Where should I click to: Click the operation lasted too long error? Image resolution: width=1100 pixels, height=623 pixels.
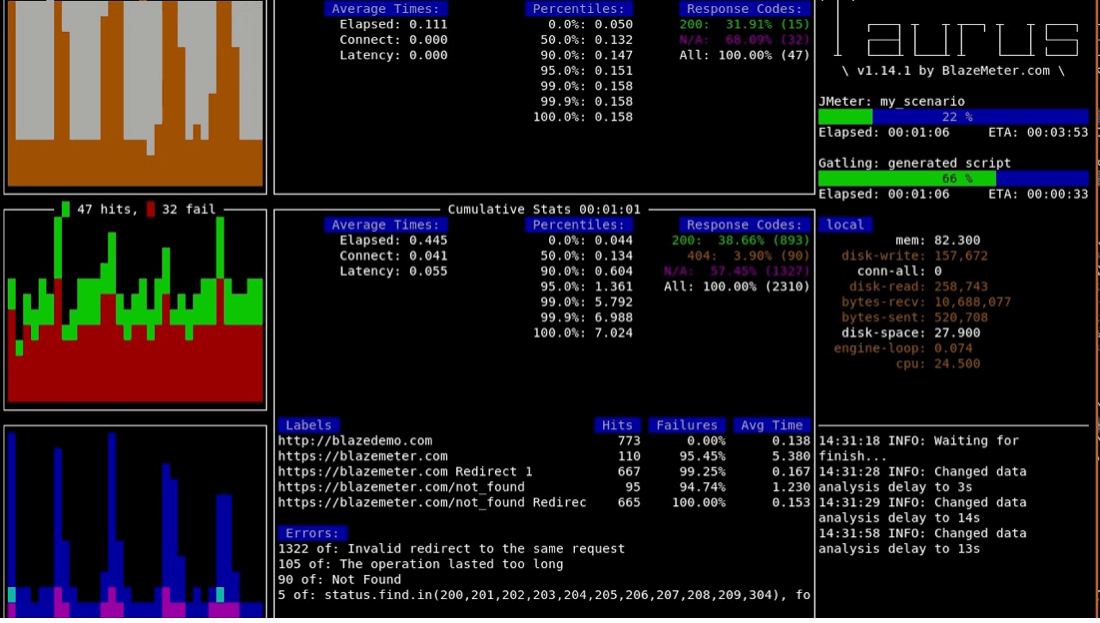click(x=420, y=564)
